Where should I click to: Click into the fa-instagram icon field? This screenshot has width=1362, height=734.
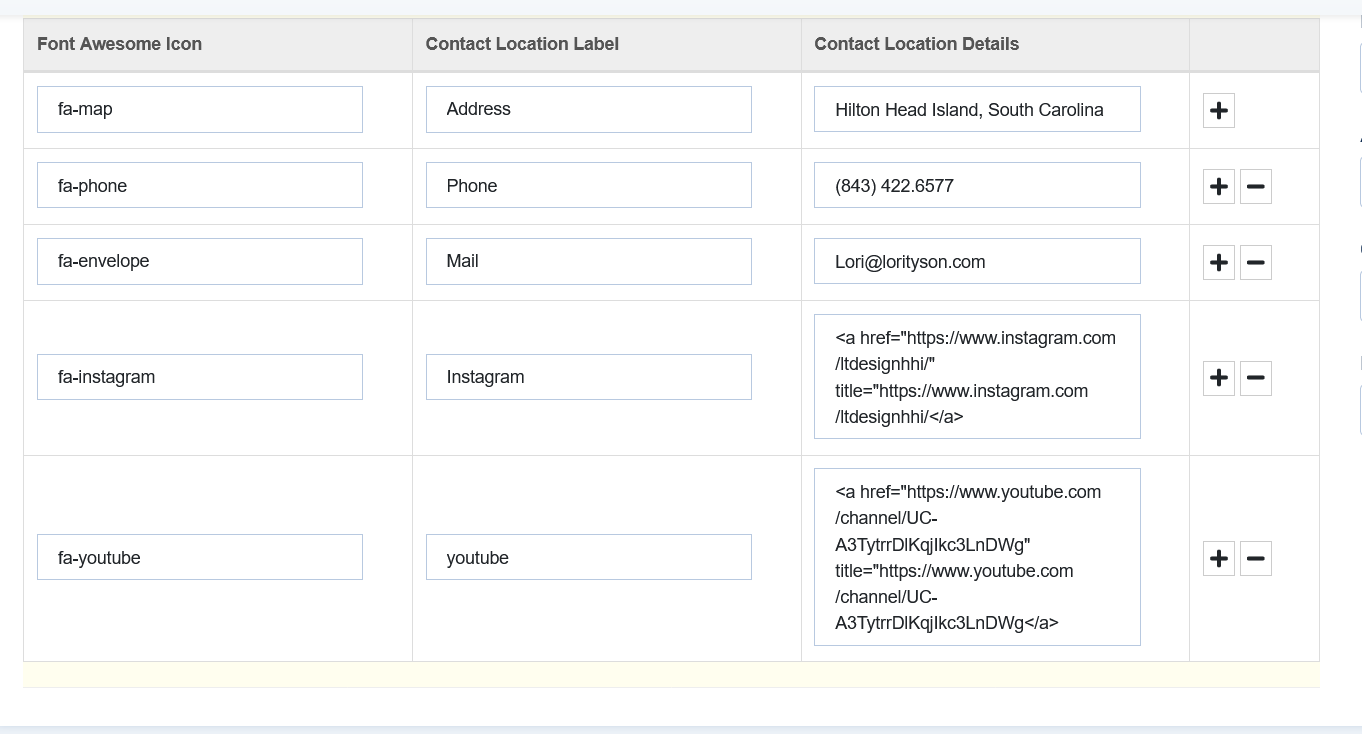200,377
